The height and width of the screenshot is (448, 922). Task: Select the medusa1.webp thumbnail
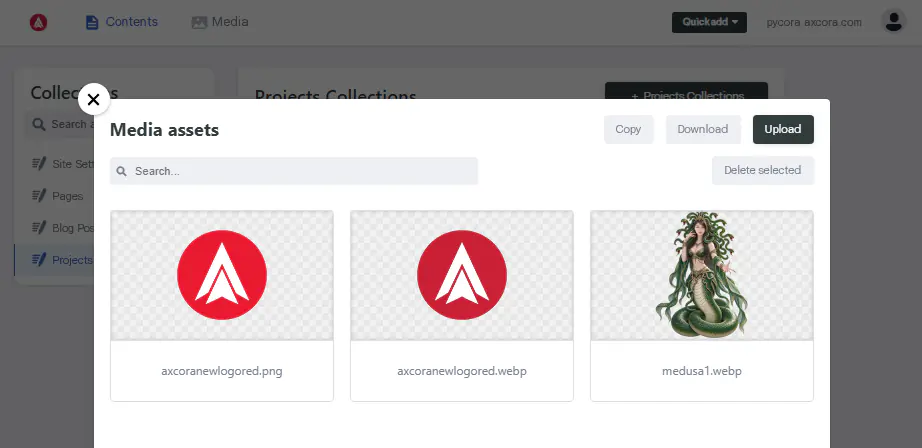coord(701,275)
